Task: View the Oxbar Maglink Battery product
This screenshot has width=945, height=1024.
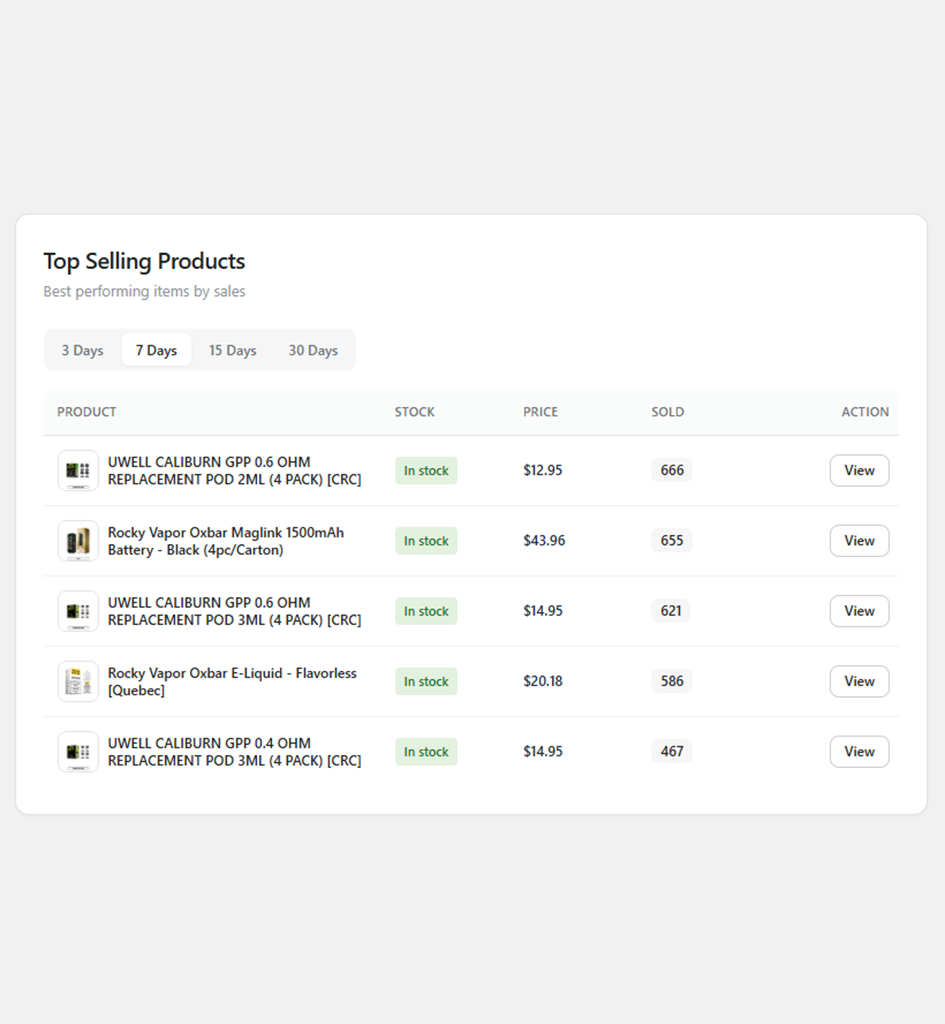Action: (x=859, y=541)
